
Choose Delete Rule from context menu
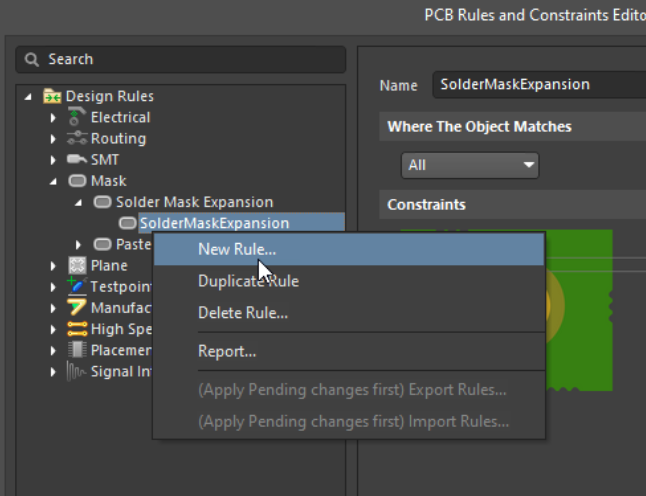click(243, 313)
